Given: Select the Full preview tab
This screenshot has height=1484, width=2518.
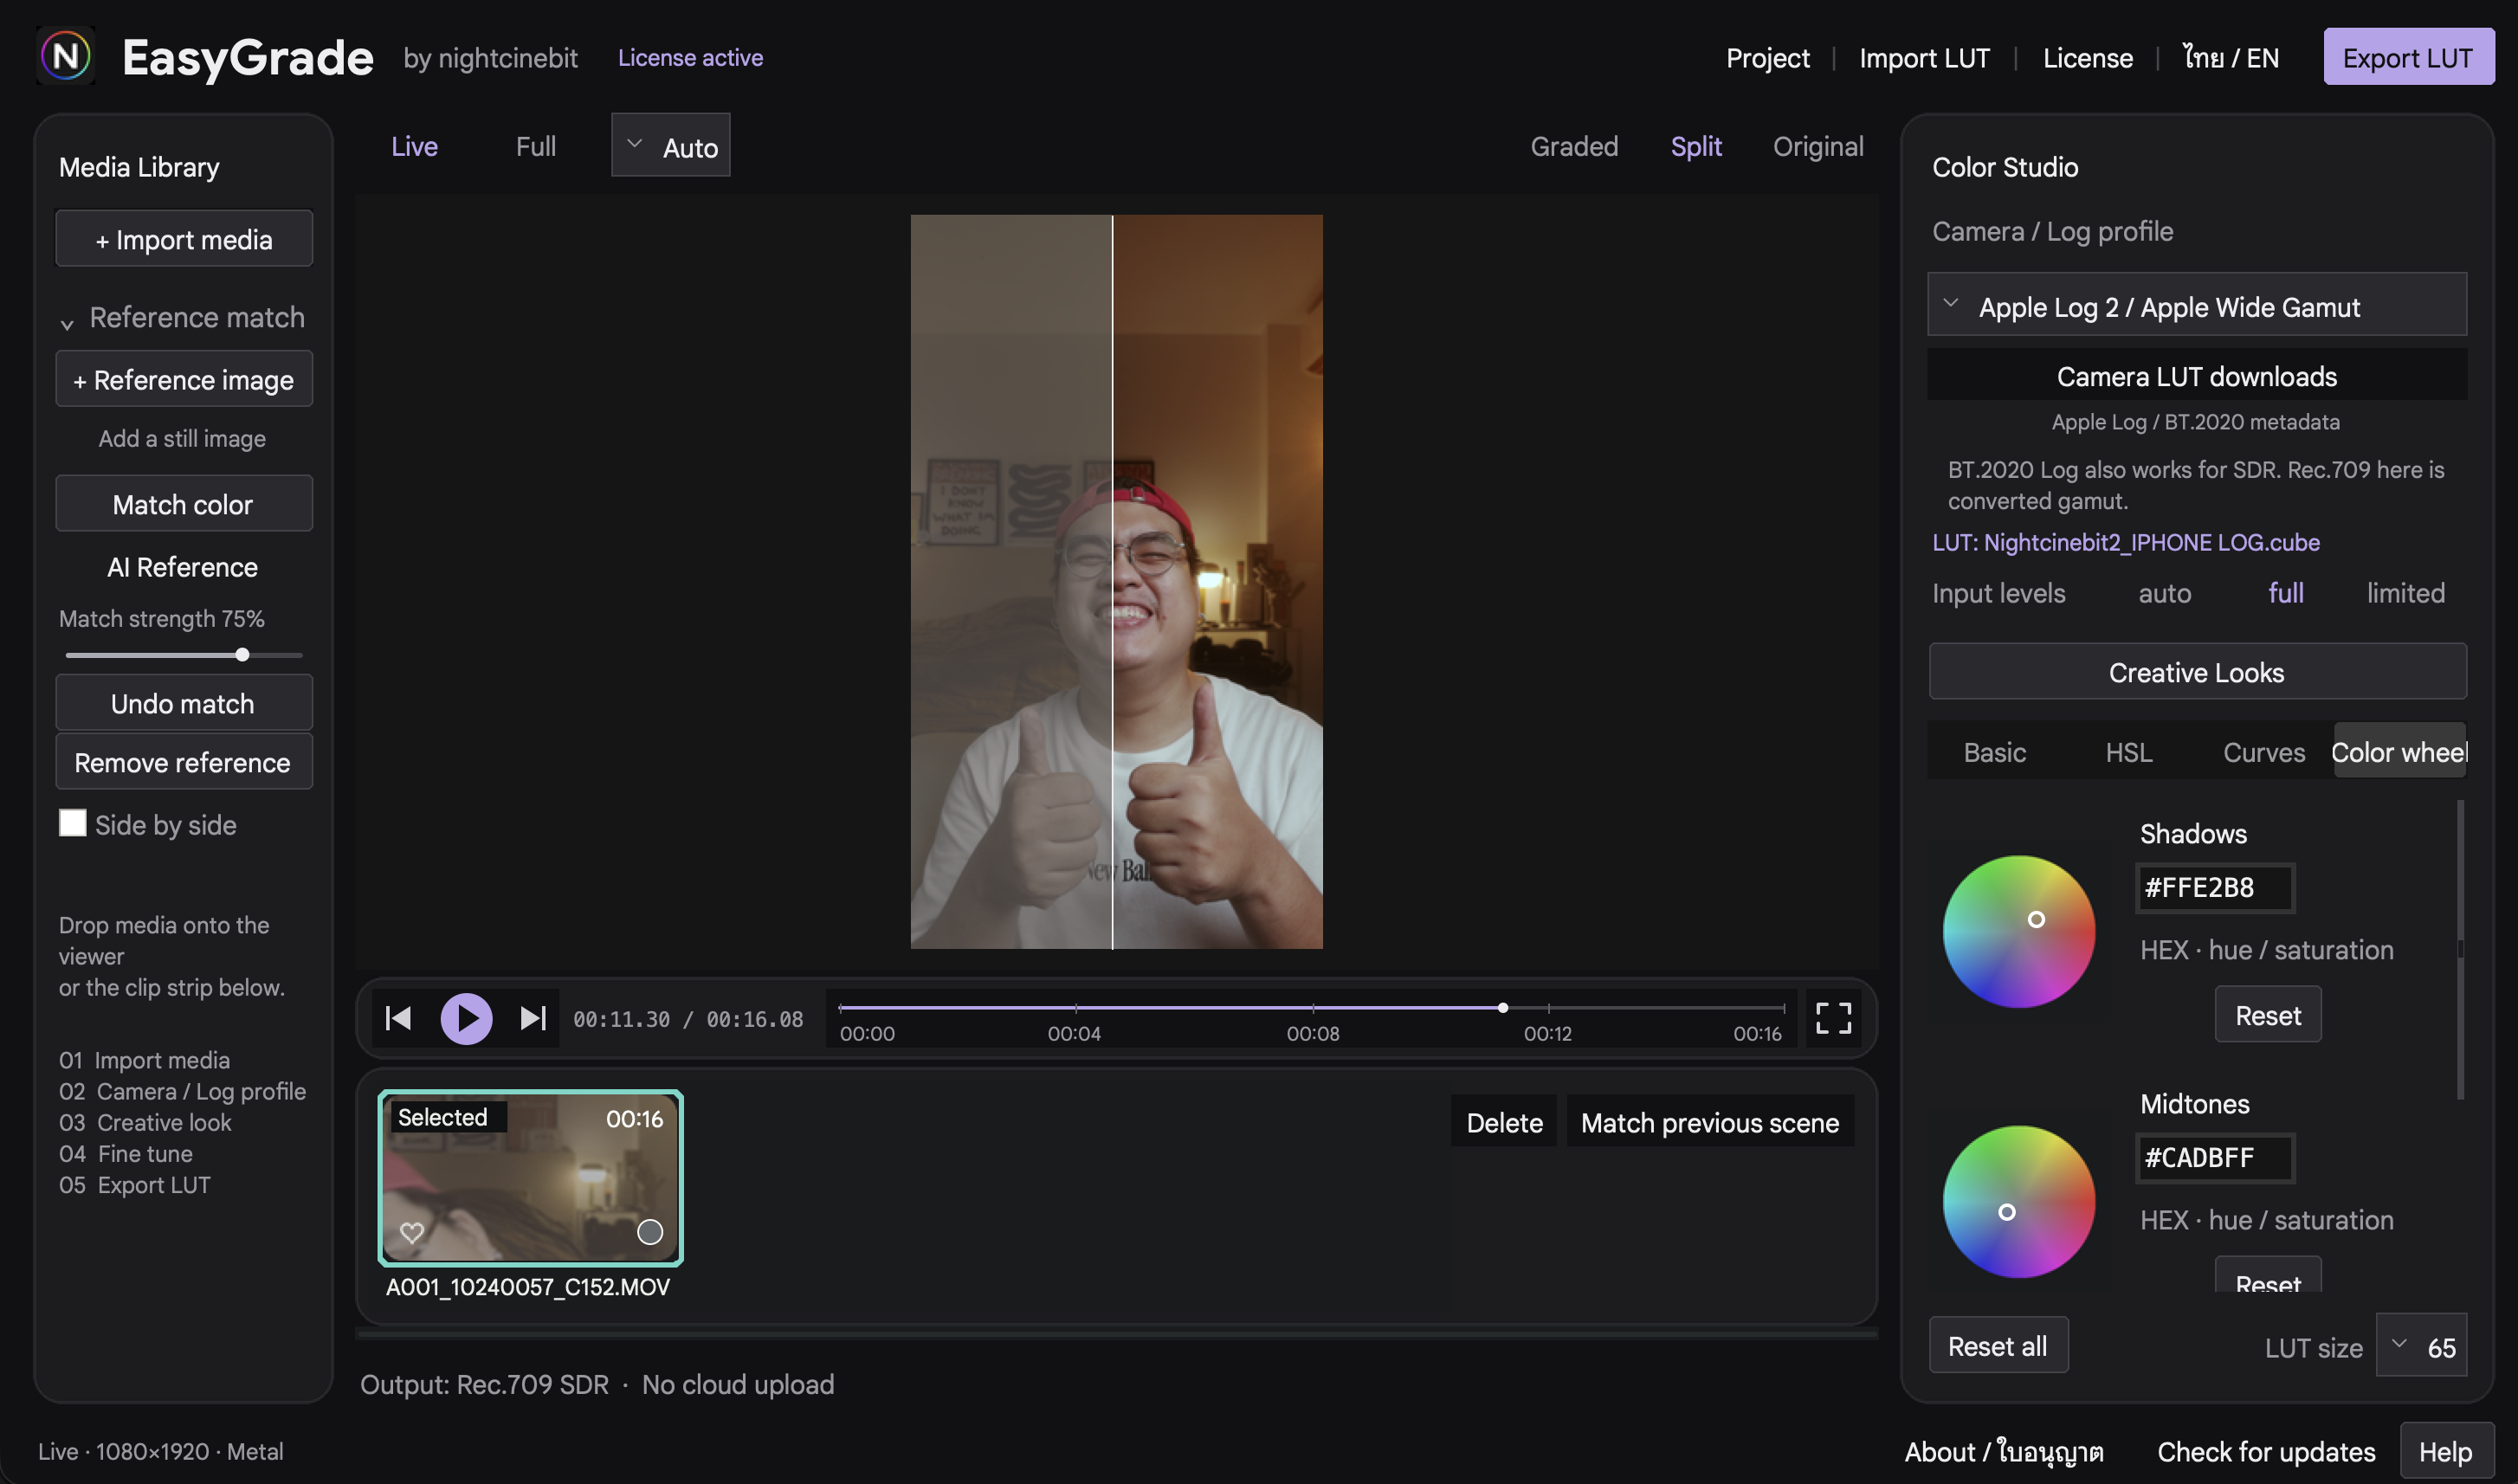Looking at the screenshot, I should [x=535, y=146].
